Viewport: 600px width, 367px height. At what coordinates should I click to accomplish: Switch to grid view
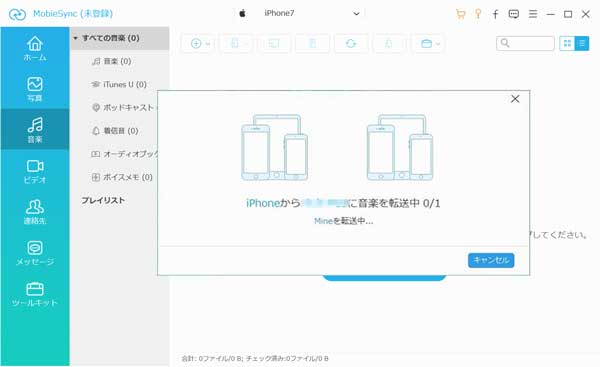[567, 44]
